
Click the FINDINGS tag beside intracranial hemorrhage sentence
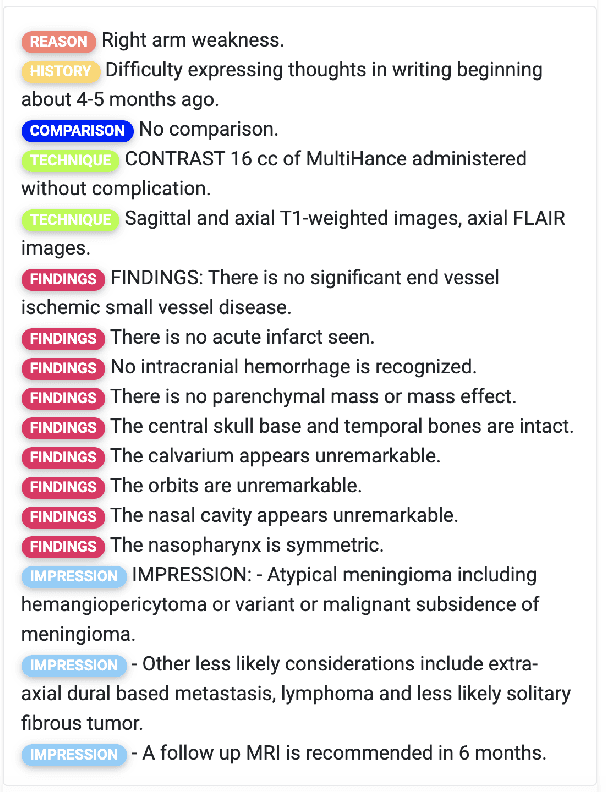click(x=63, y=368)
